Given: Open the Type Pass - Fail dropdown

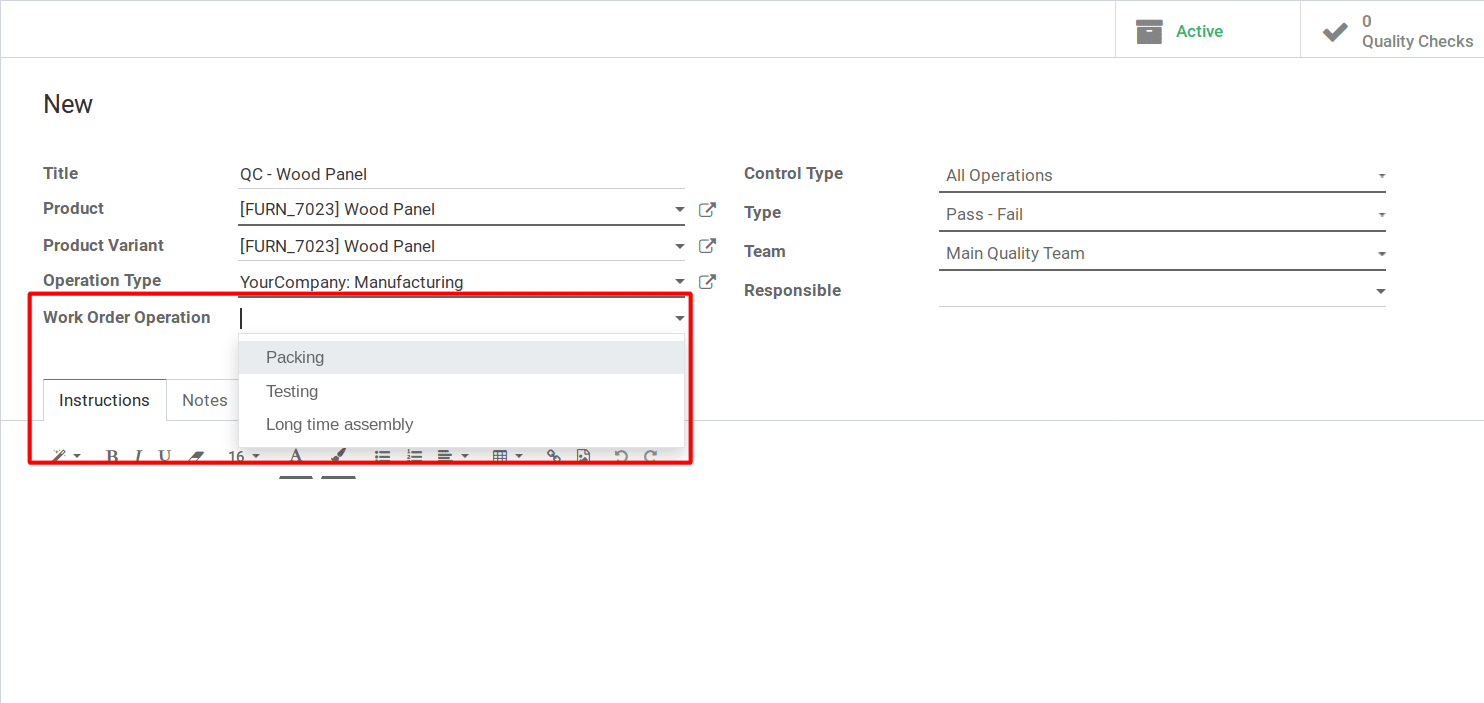Looking at the screenshot, I should tap(1162, 214).
